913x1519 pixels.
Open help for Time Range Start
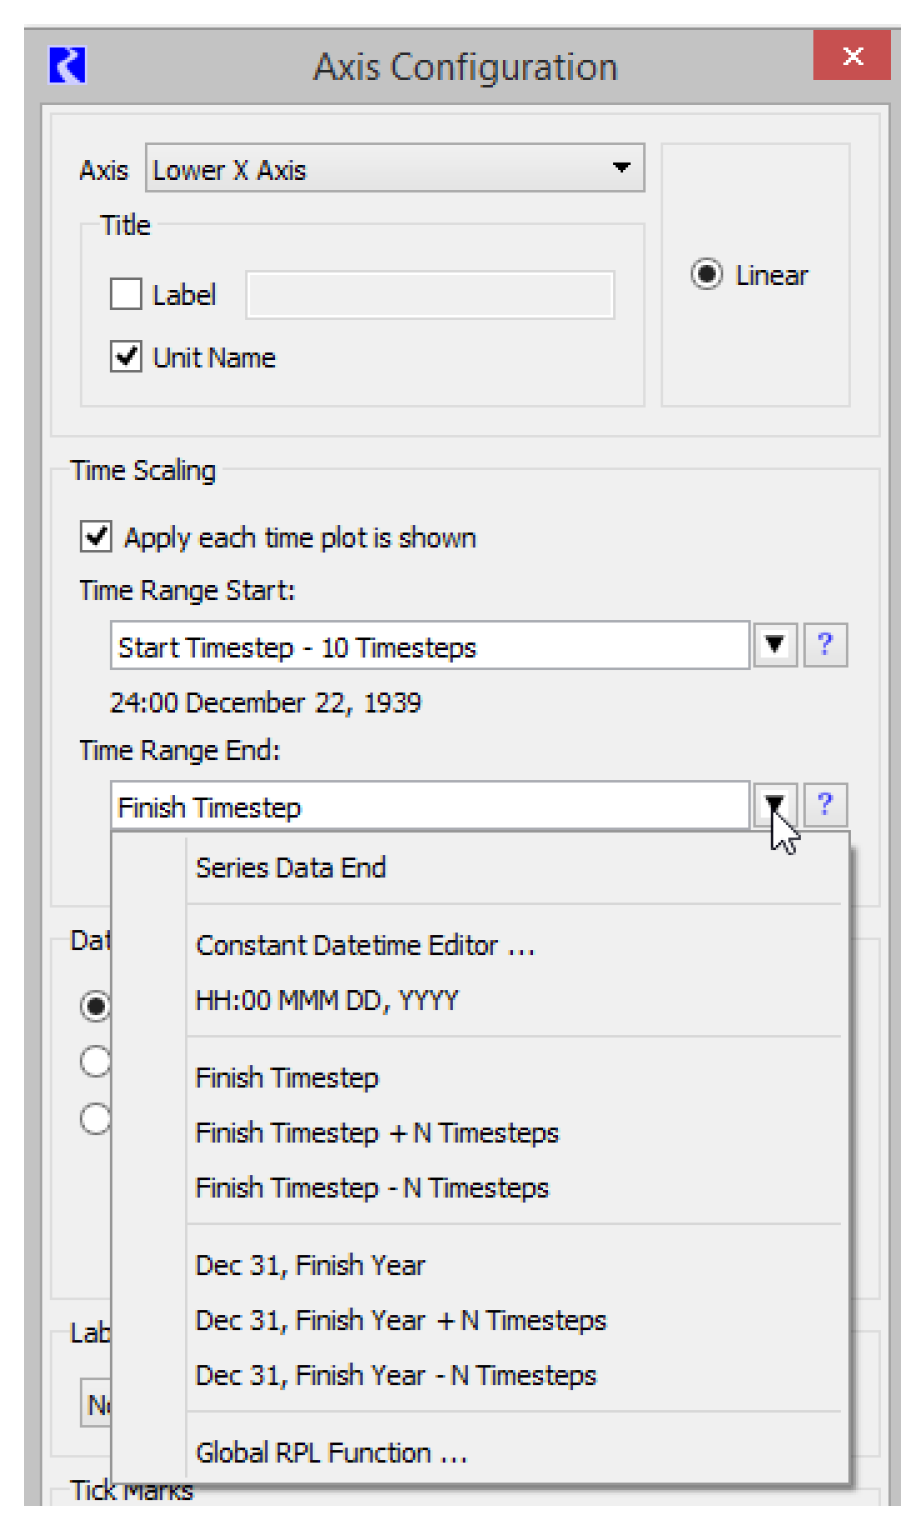coord(824,645)
